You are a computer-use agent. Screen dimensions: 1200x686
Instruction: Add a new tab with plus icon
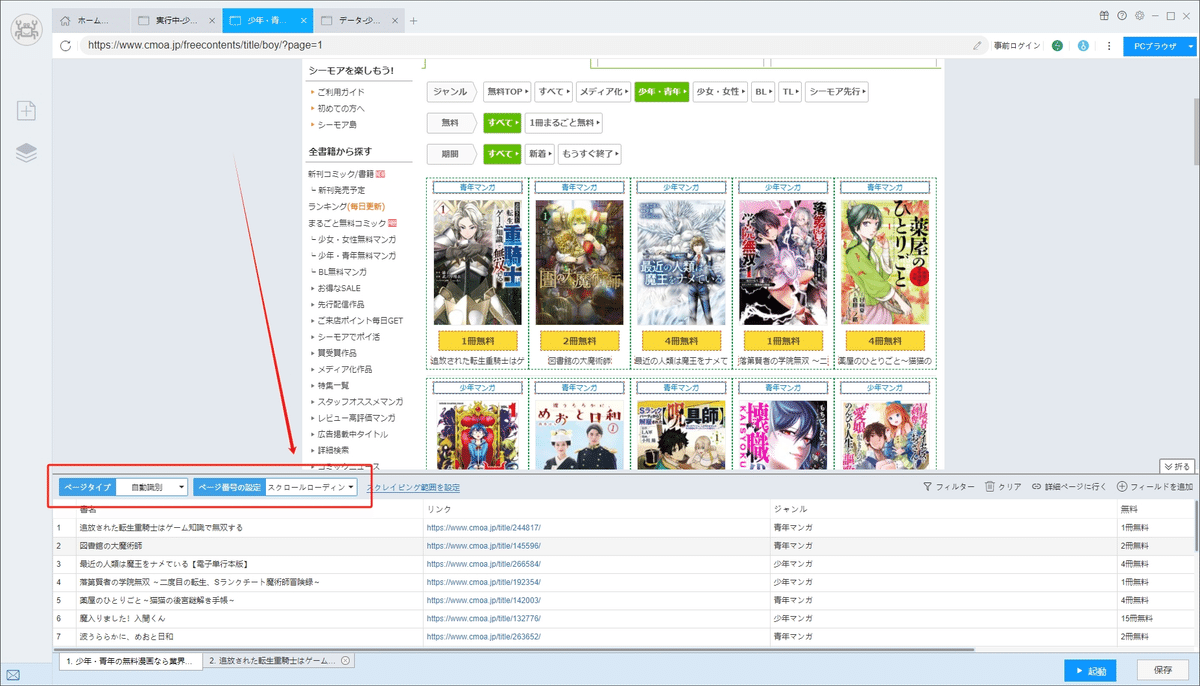(x=414, y=20)
